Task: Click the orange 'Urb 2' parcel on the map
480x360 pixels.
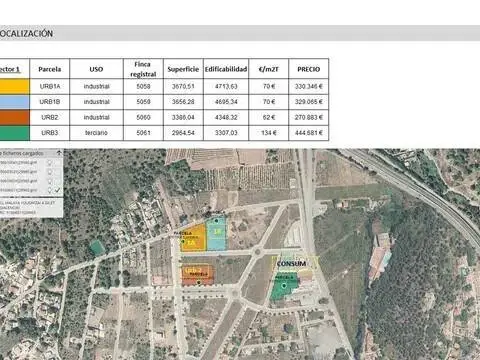Action: [x=198, y=275]
